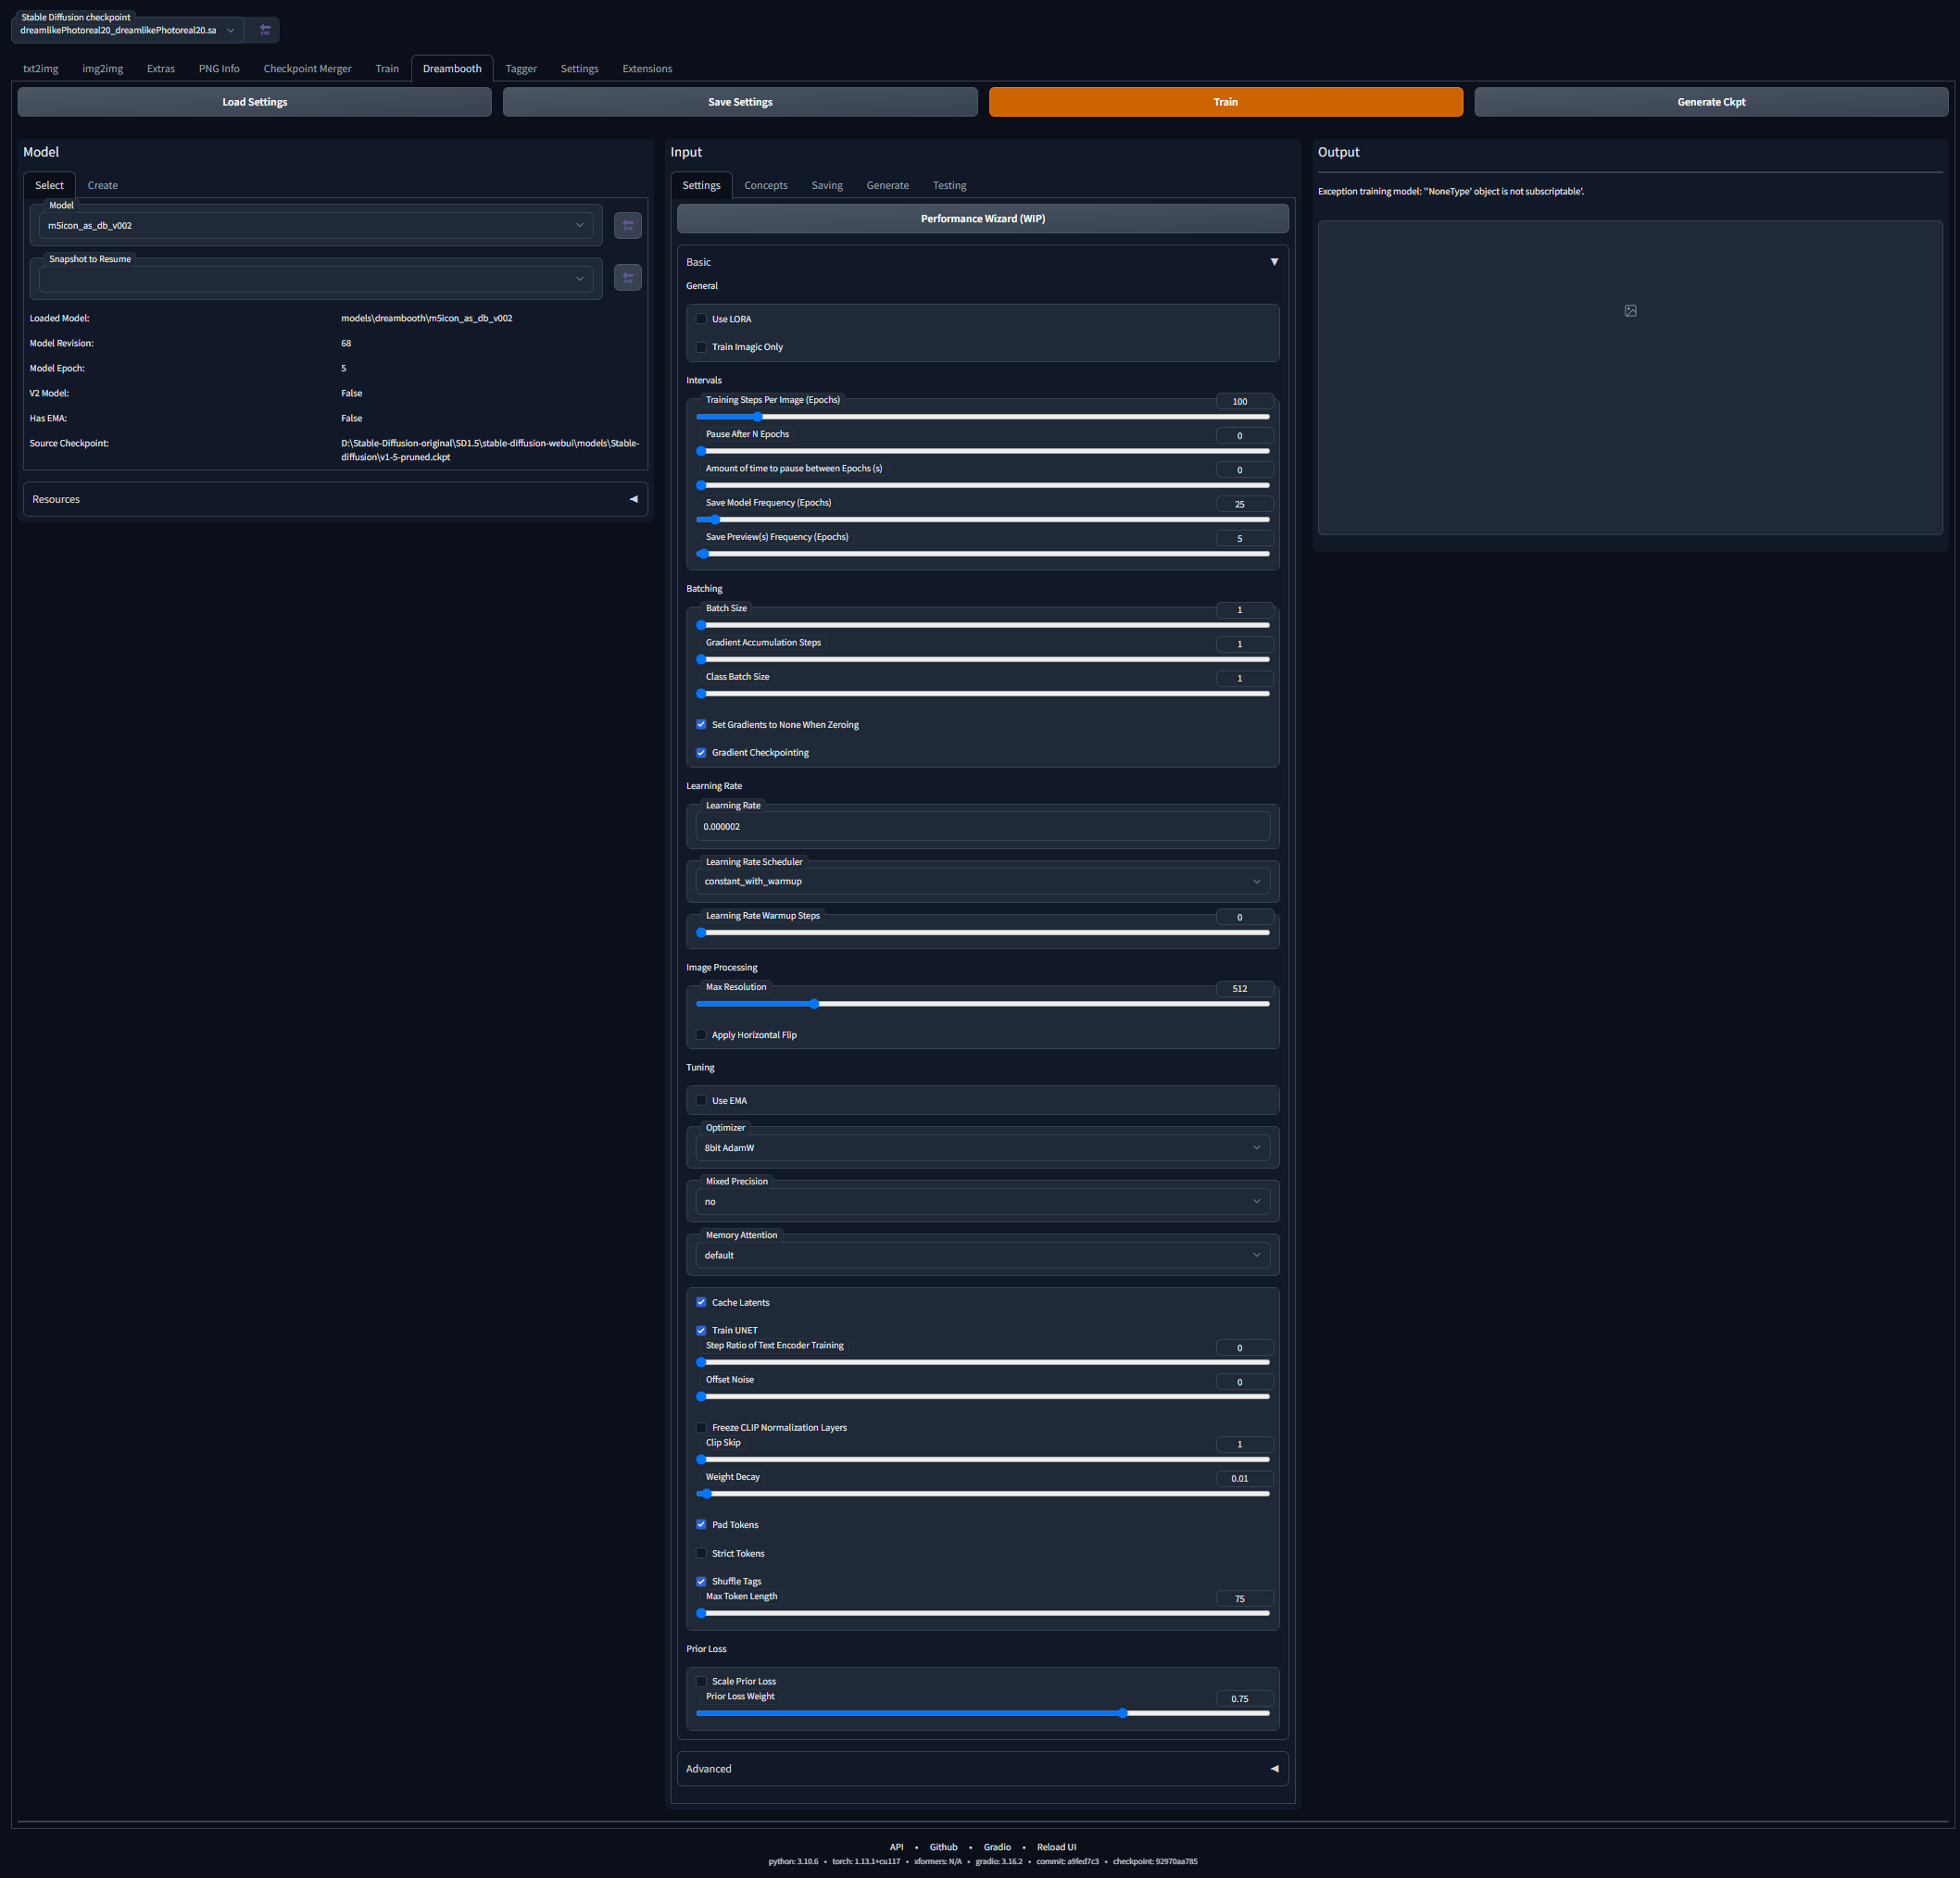Image resolution: width=1960 pixels, height=1878 pixels.
Task: Click refresh icon next to Model dropdown
Action: 628,226
